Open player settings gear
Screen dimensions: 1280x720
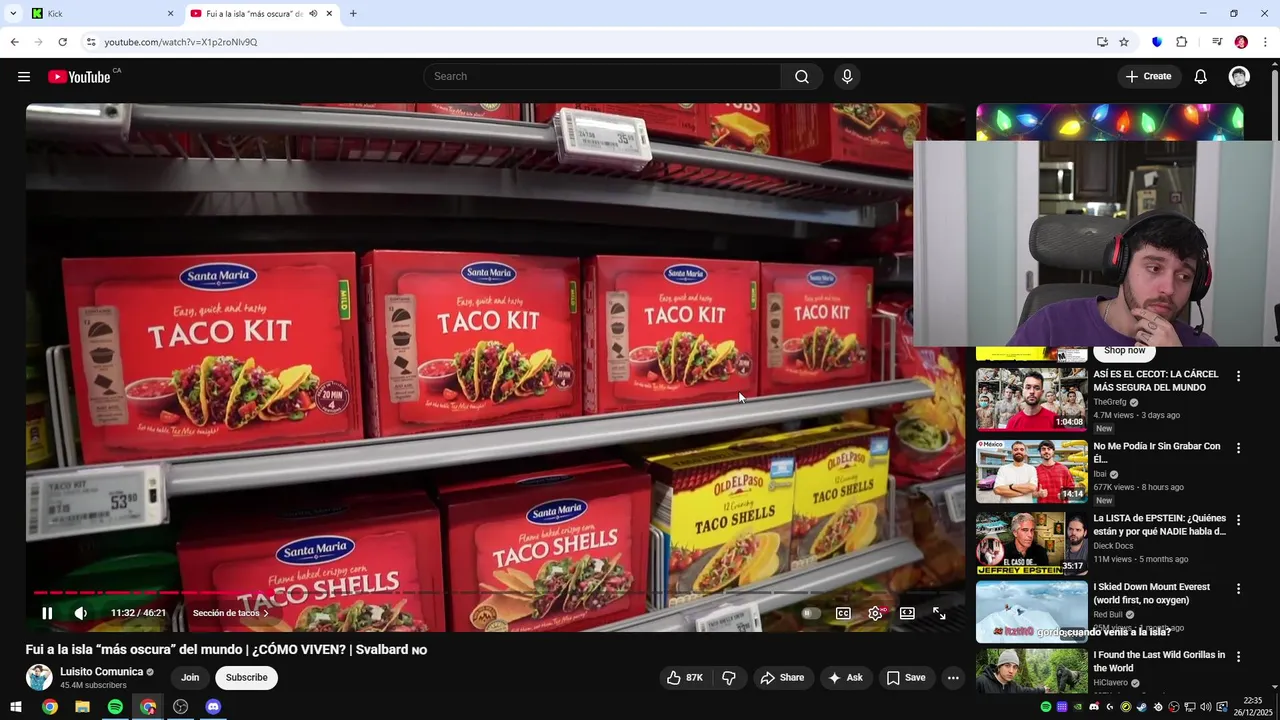[875, 613]
